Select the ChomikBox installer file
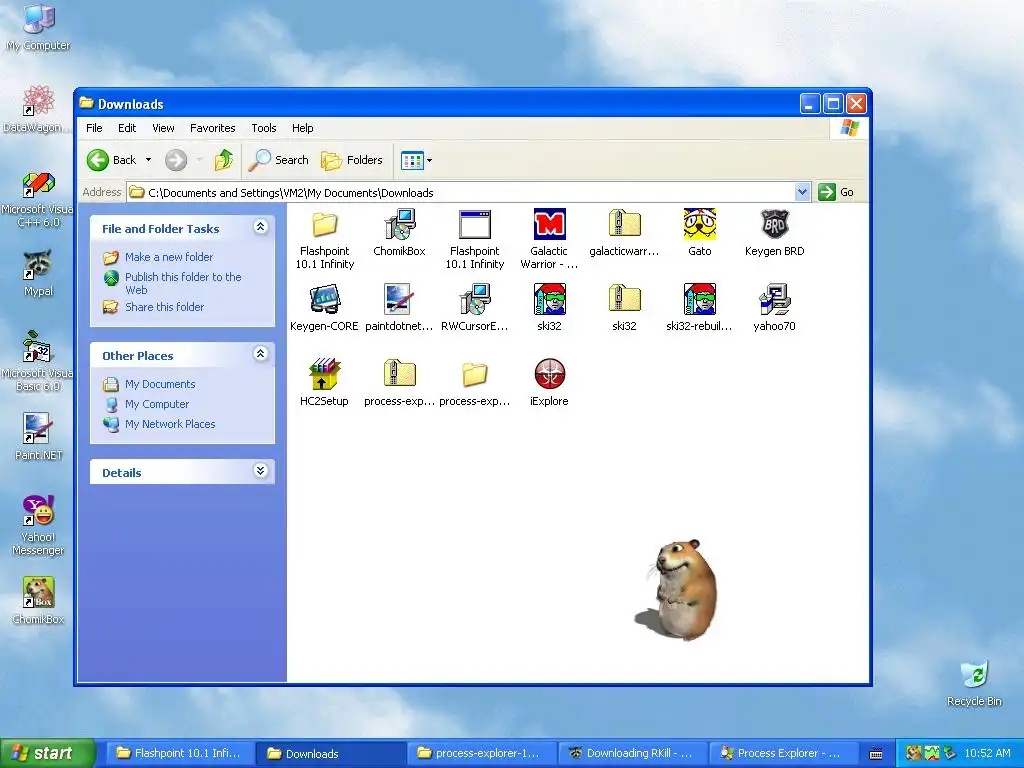The height and width of the screenshot is (768, 1024). [399, 225]
